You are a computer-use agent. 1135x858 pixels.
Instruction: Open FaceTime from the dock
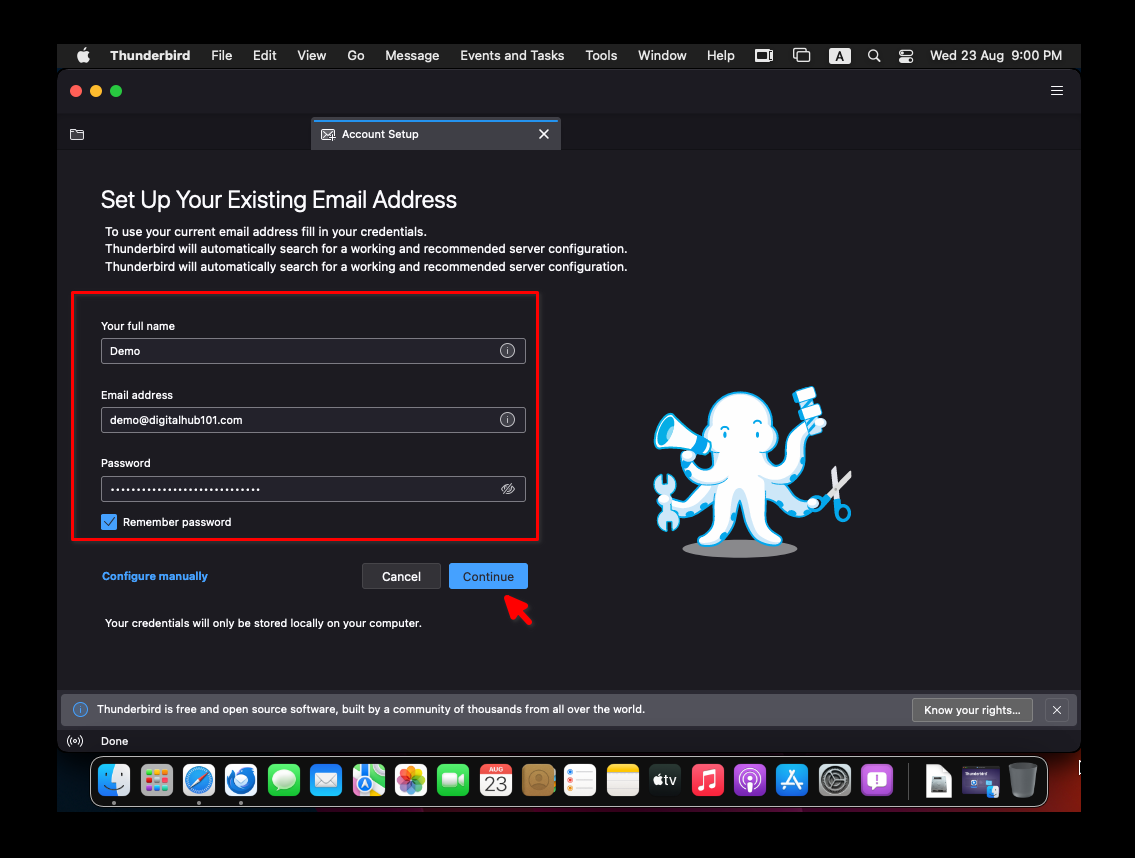click(453, 781)
